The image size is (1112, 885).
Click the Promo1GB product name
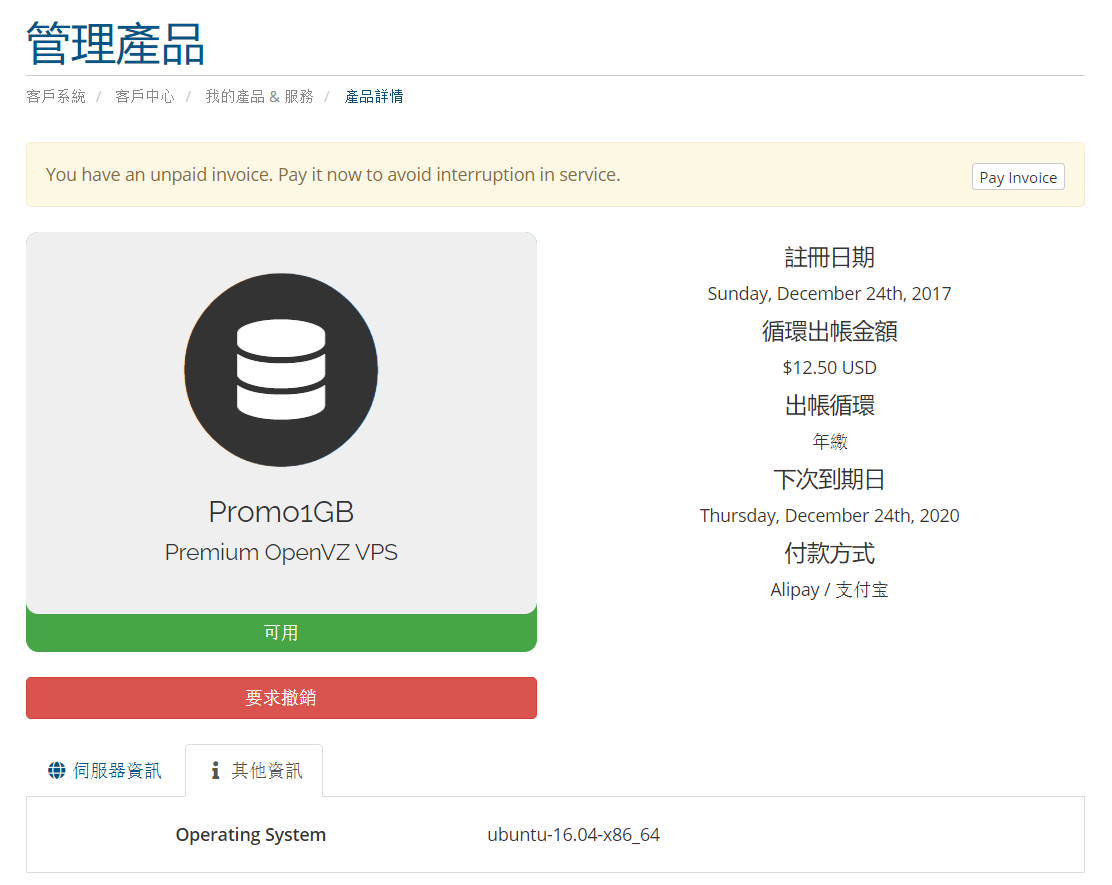(281, 512)
